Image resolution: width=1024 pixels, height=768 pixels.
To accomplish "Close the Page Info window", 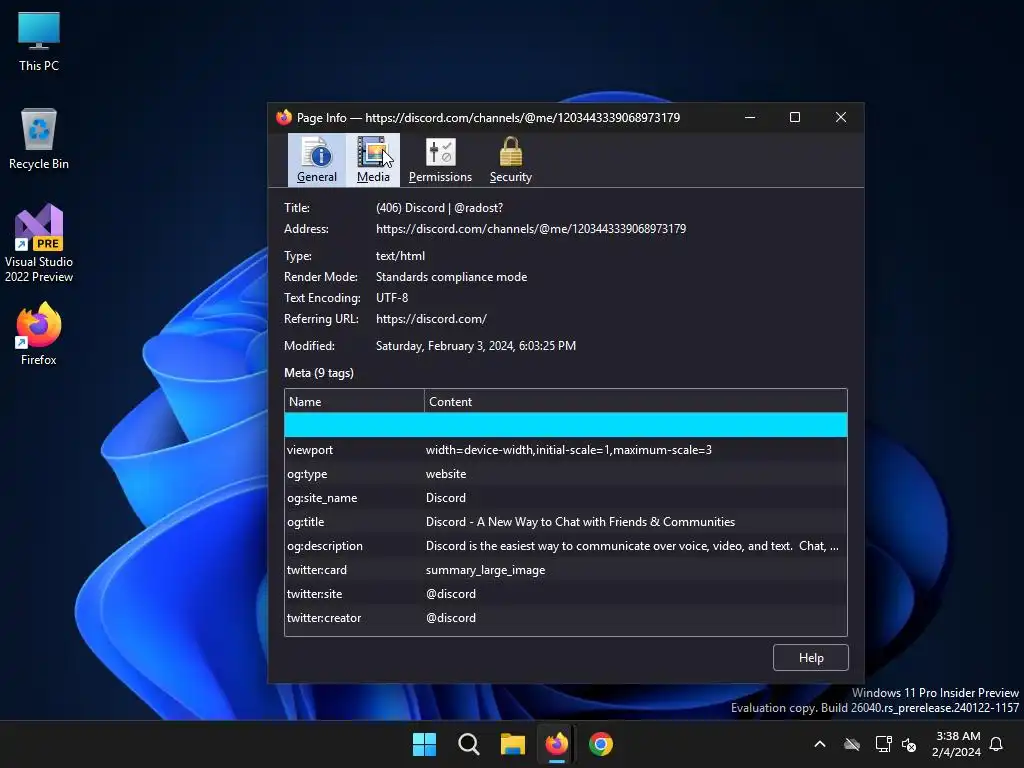I will [840, 118].
